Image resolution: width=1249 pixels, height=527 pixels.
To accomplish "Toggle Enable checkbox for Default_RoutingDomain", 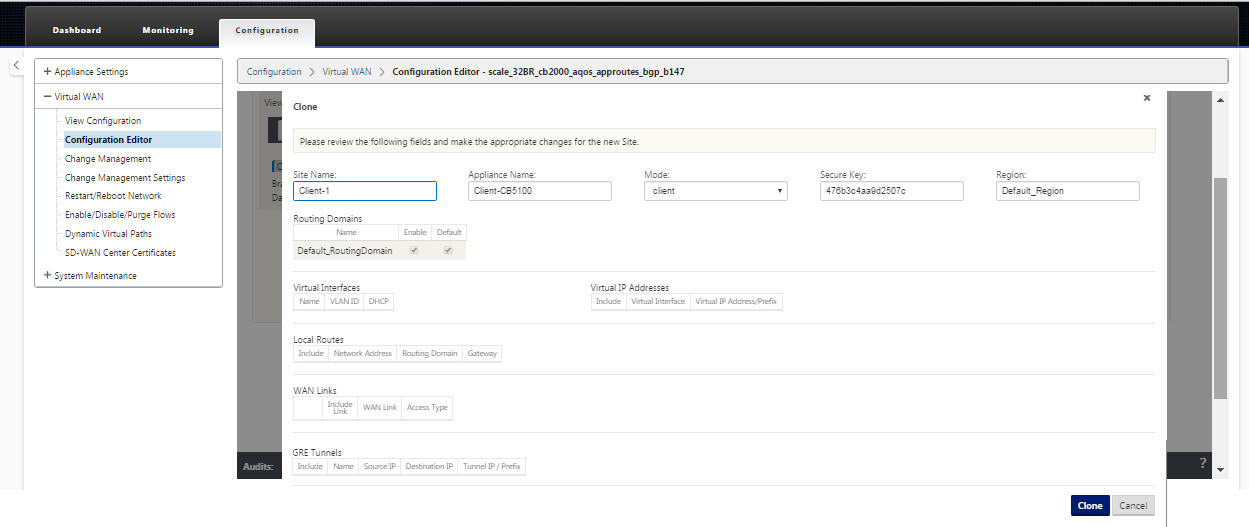I will [x=413, y=250].
